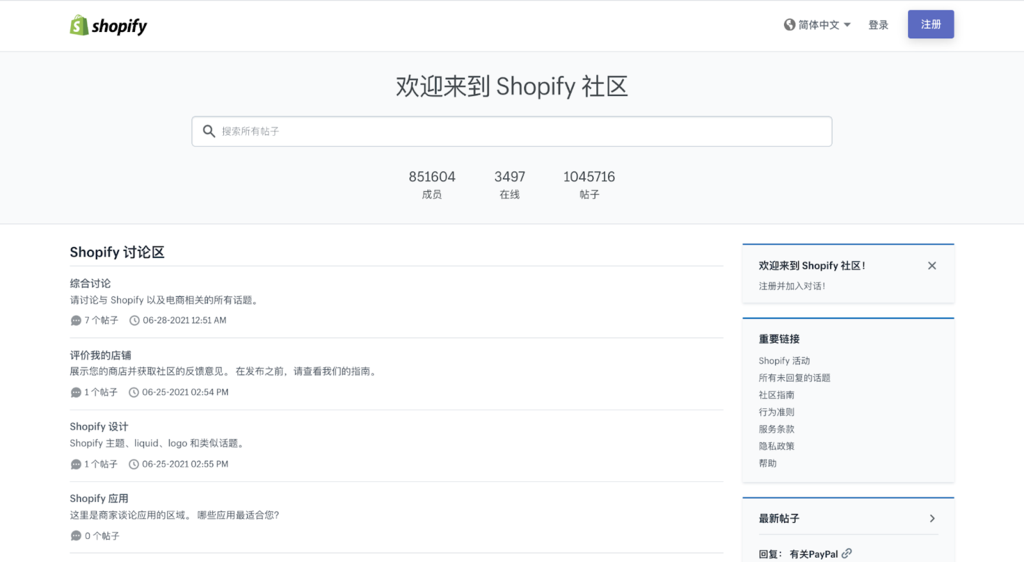Open the 所有未回复的话题 link
Viewport: 1024px width, 562px height.
pyautogui.click(x=794, y=378)
